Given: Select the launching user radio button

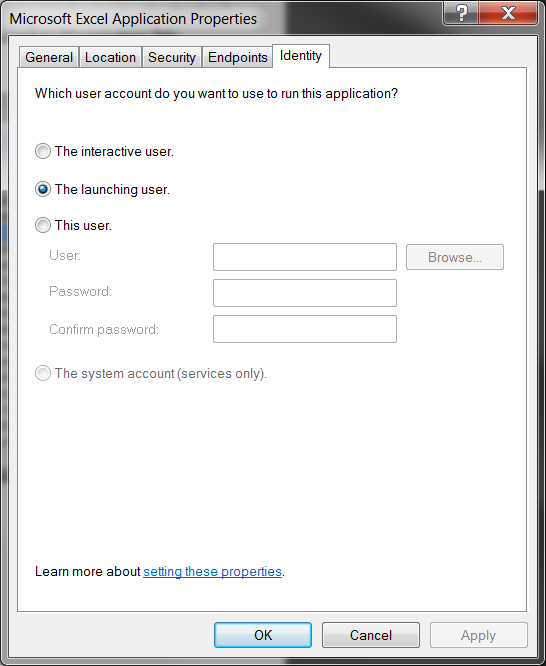Looking at the screenshot, I should click(43, 189).
